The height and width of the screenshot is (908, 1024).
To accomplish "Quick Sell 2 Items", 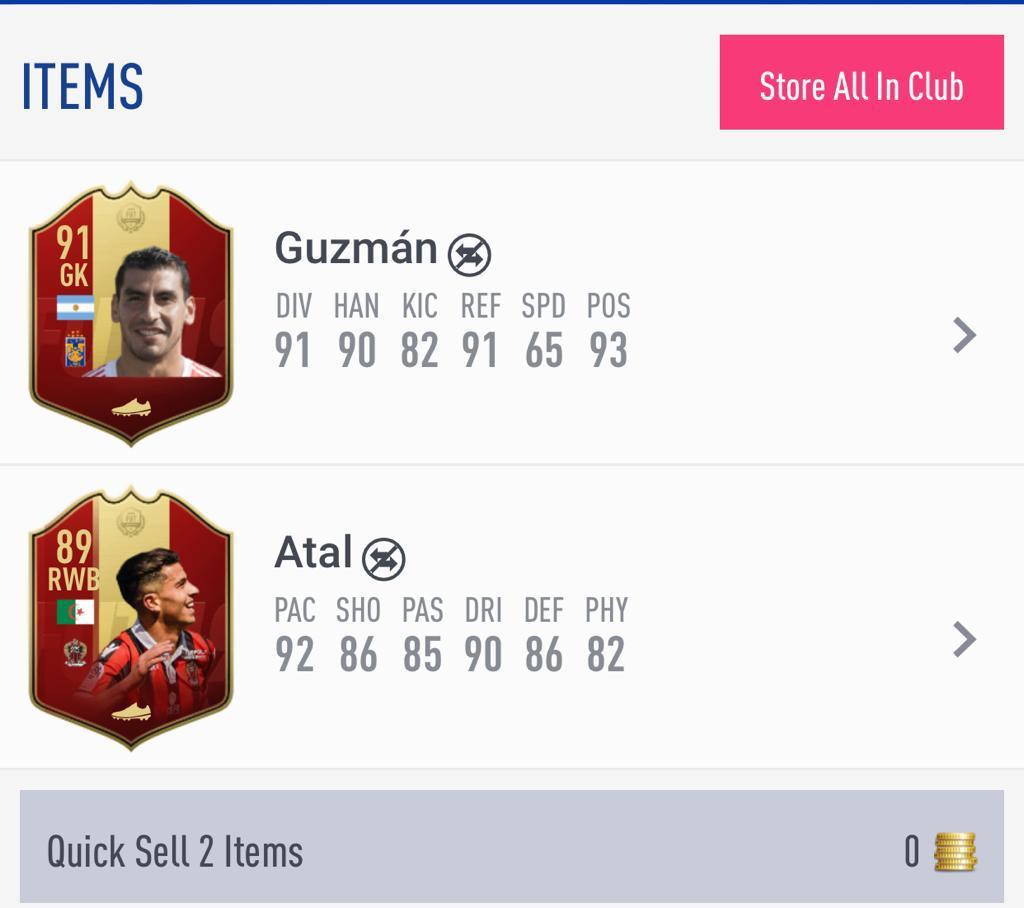I will pyautogui.click(x=512, y=847).
